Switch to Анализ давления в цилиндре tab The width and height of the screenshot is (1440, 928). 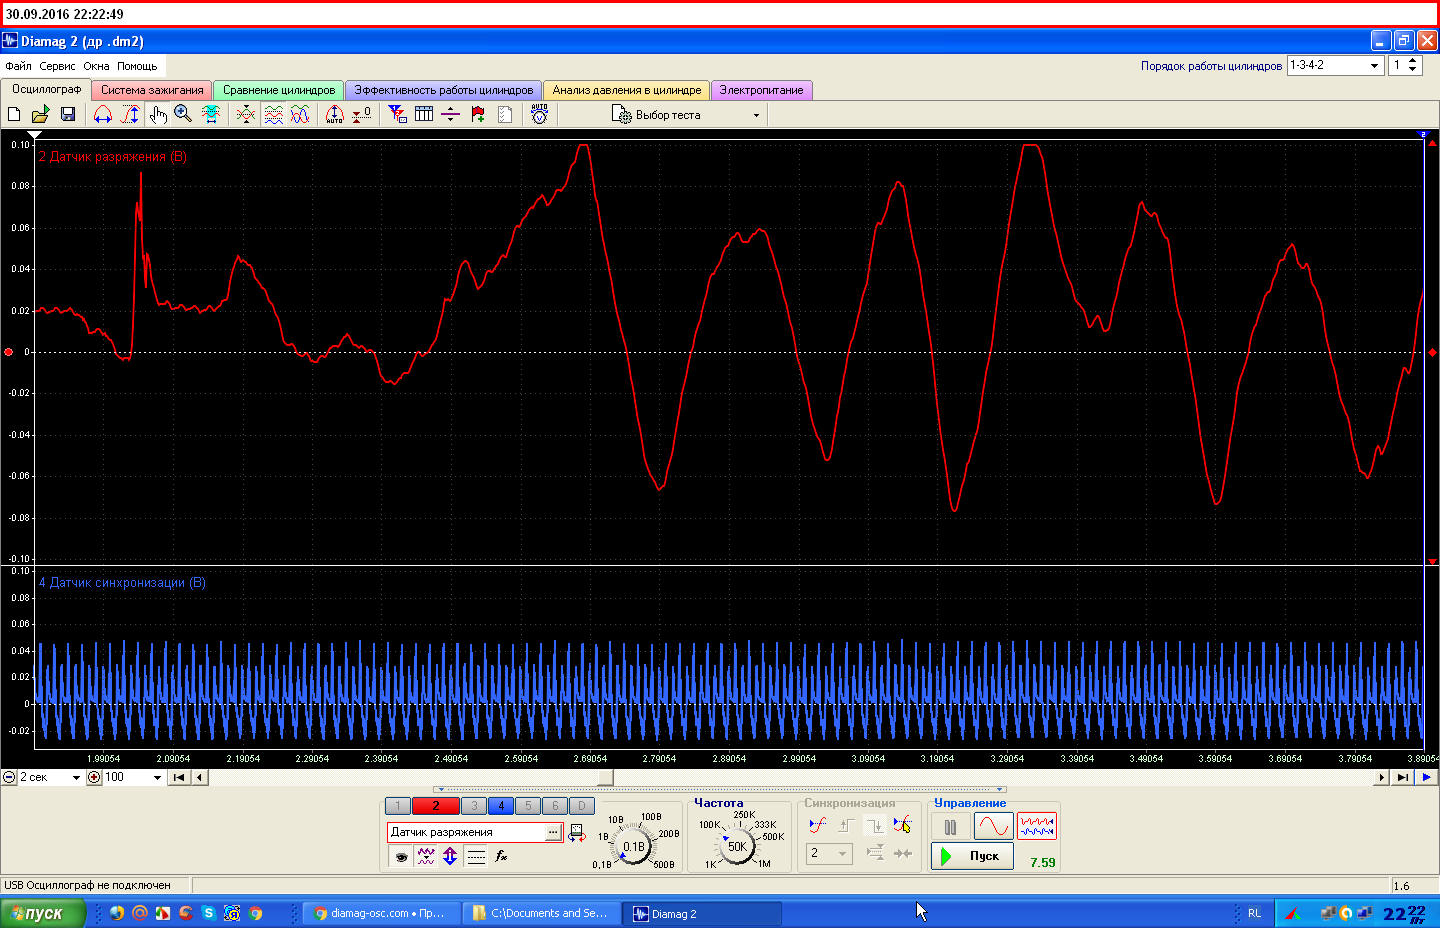point(627,90)
